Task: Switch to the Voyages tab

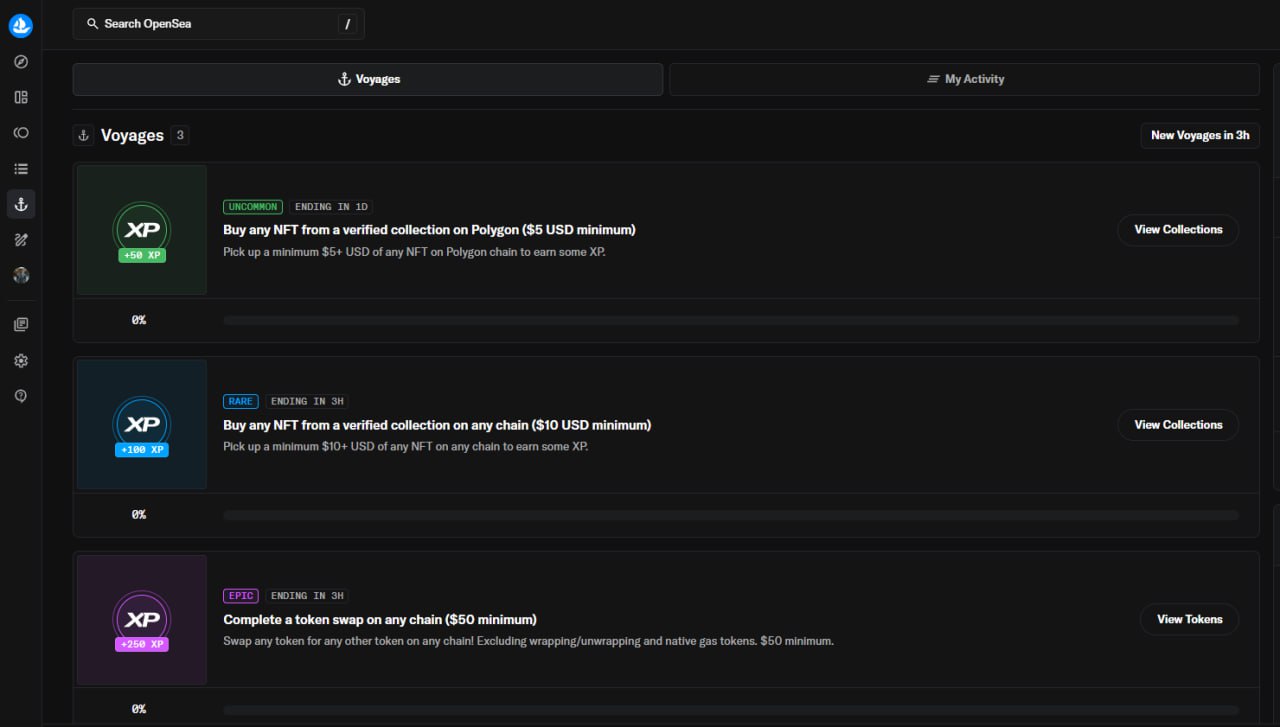Action: [x=368, y=80]
